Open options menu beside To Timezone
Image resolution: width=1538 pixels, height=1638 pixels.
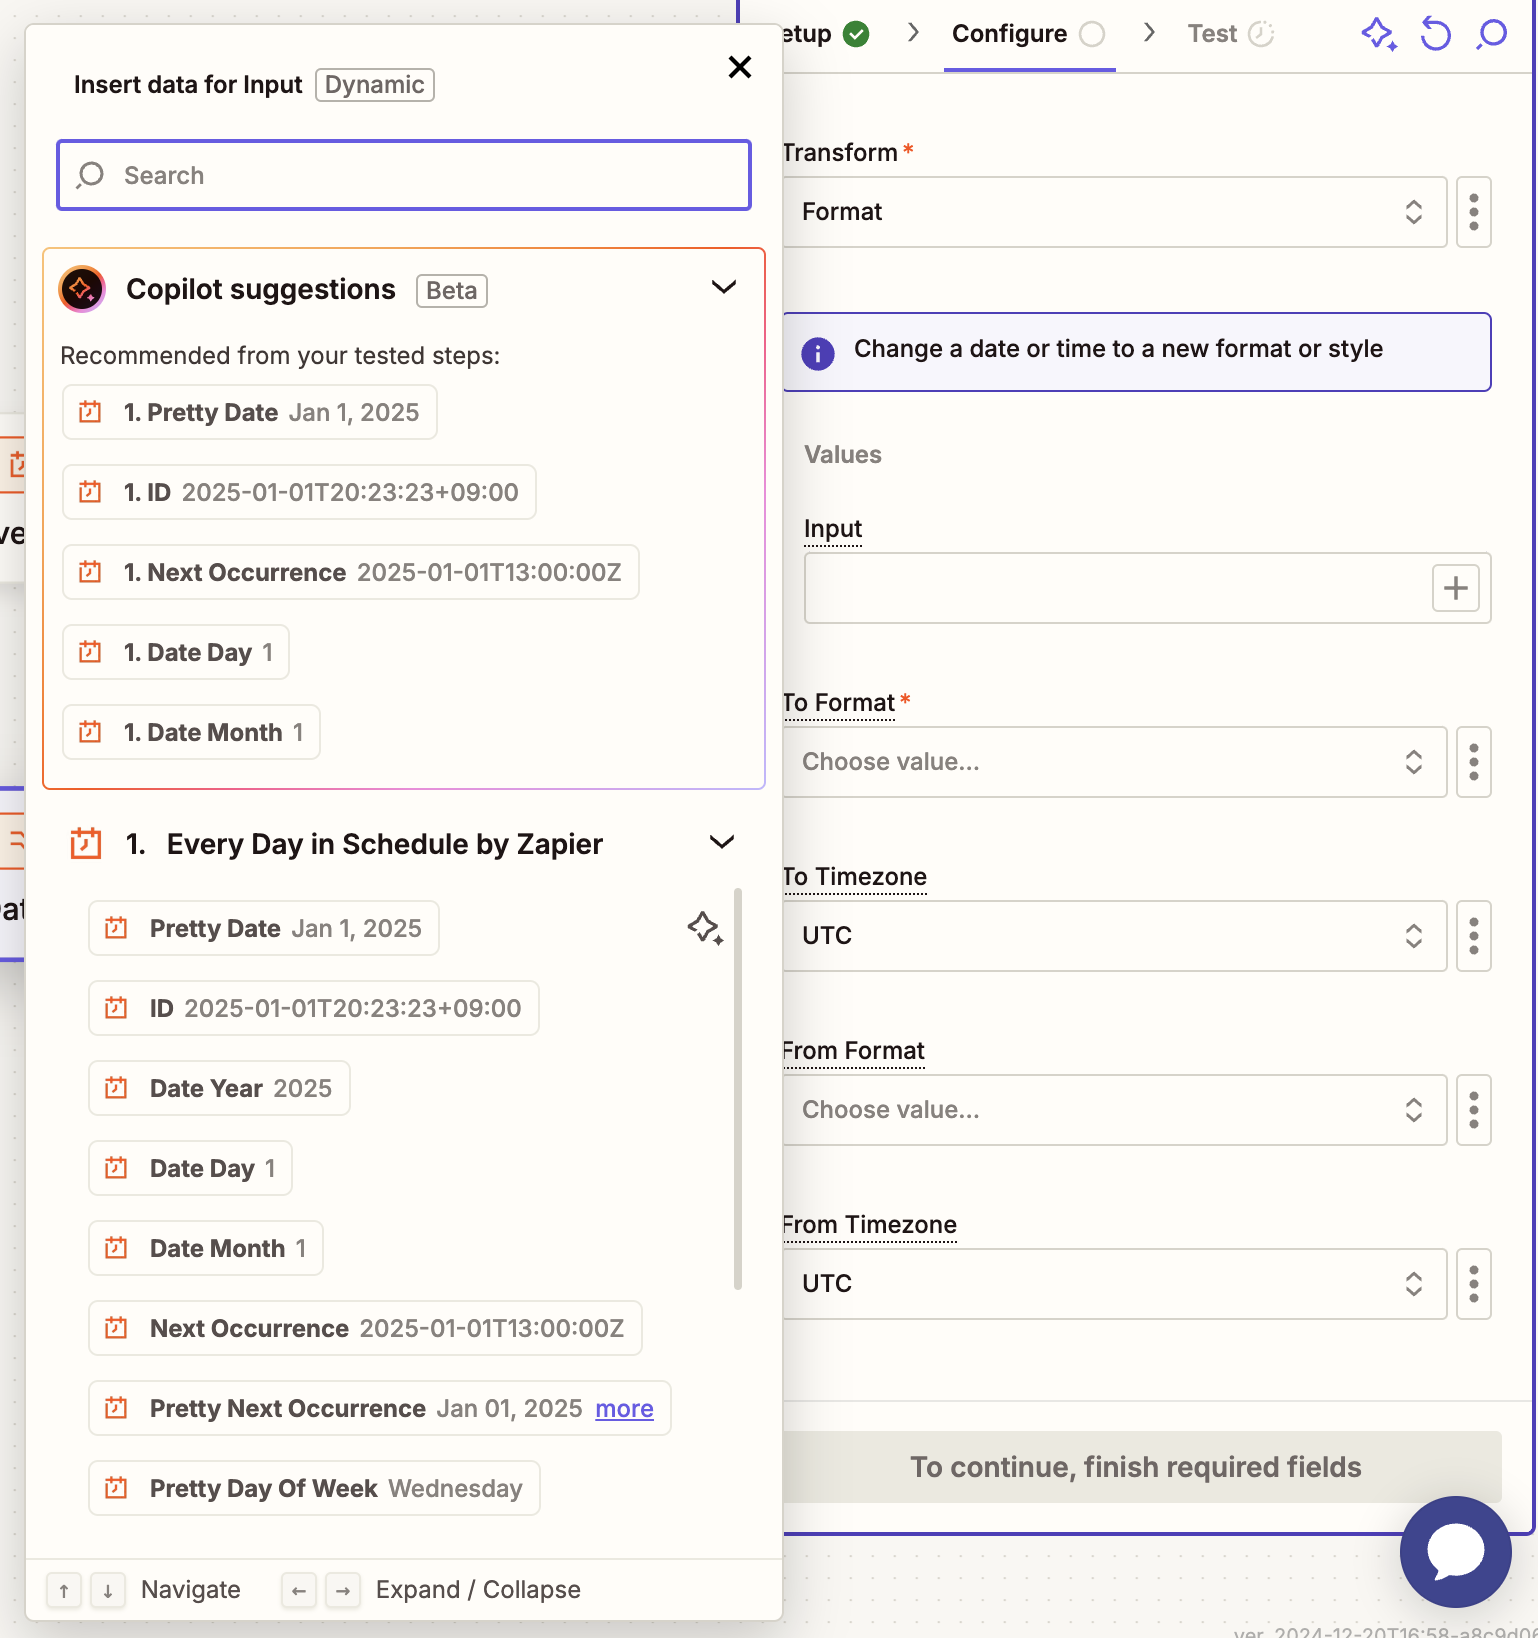pos(1474,936)
